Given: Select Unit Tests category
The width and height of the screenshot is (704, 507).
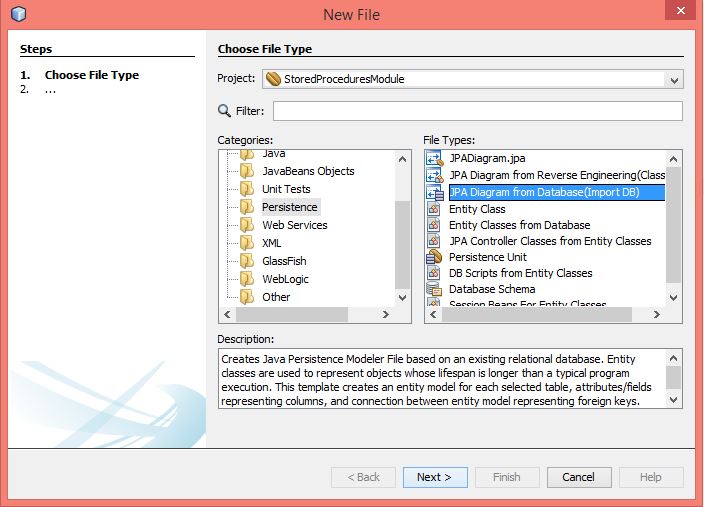Looking at the screenshot, I should tap(286, 189).
